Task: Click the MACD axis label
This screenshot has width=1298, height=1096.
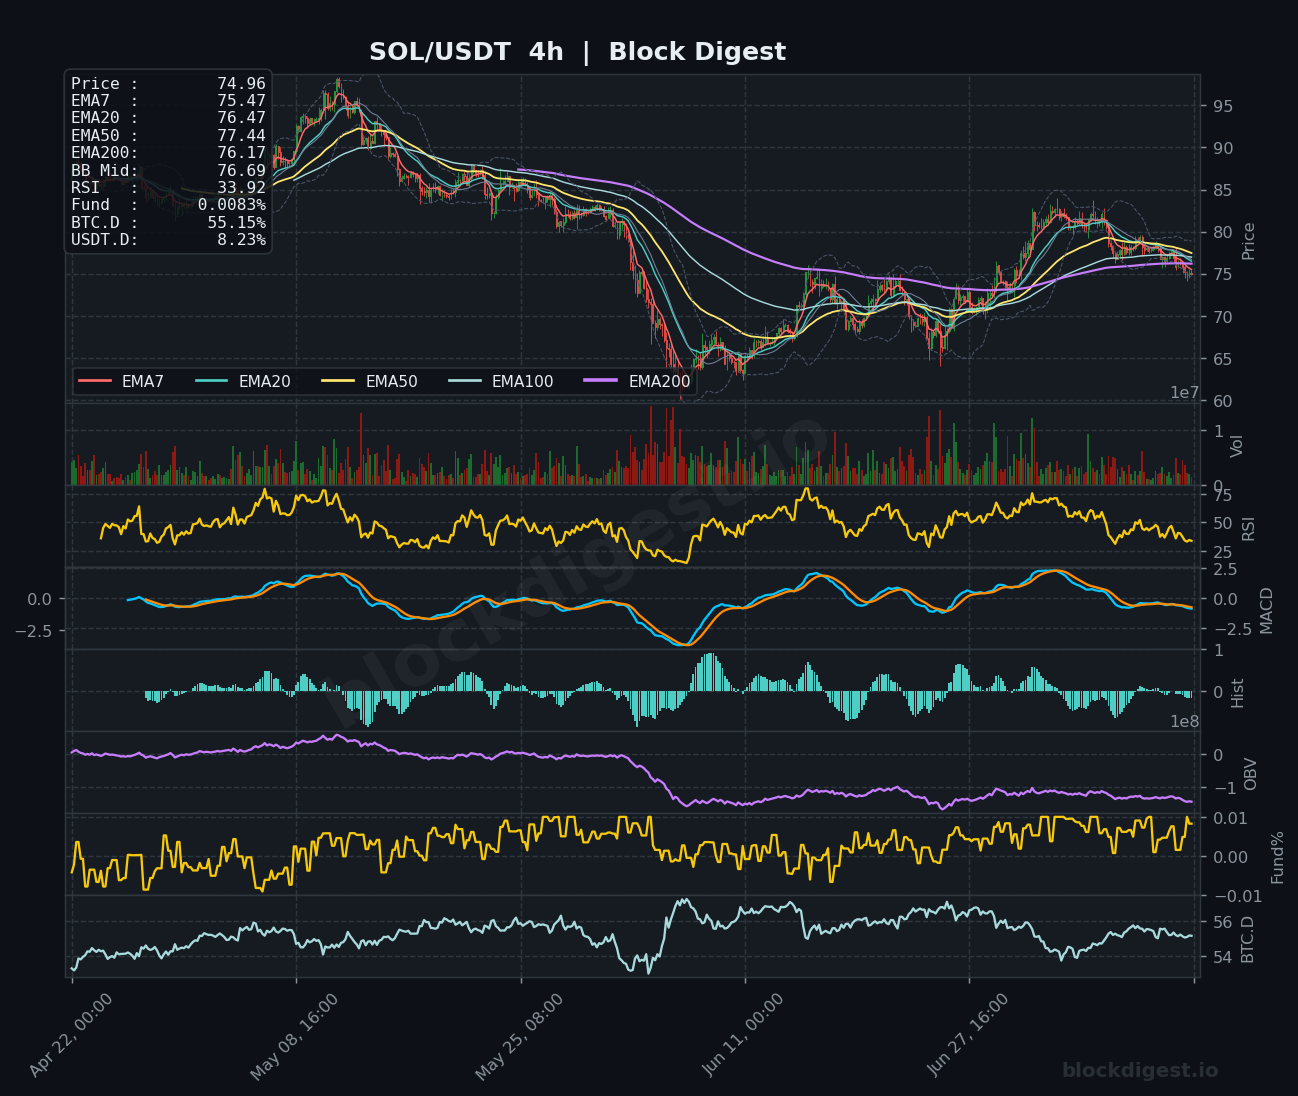Action: pyautogui.click(x=1266, y=610)
